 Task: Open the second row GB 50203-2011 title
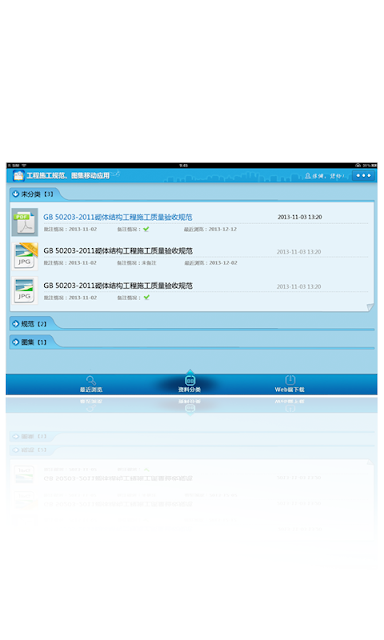(118, 251)
